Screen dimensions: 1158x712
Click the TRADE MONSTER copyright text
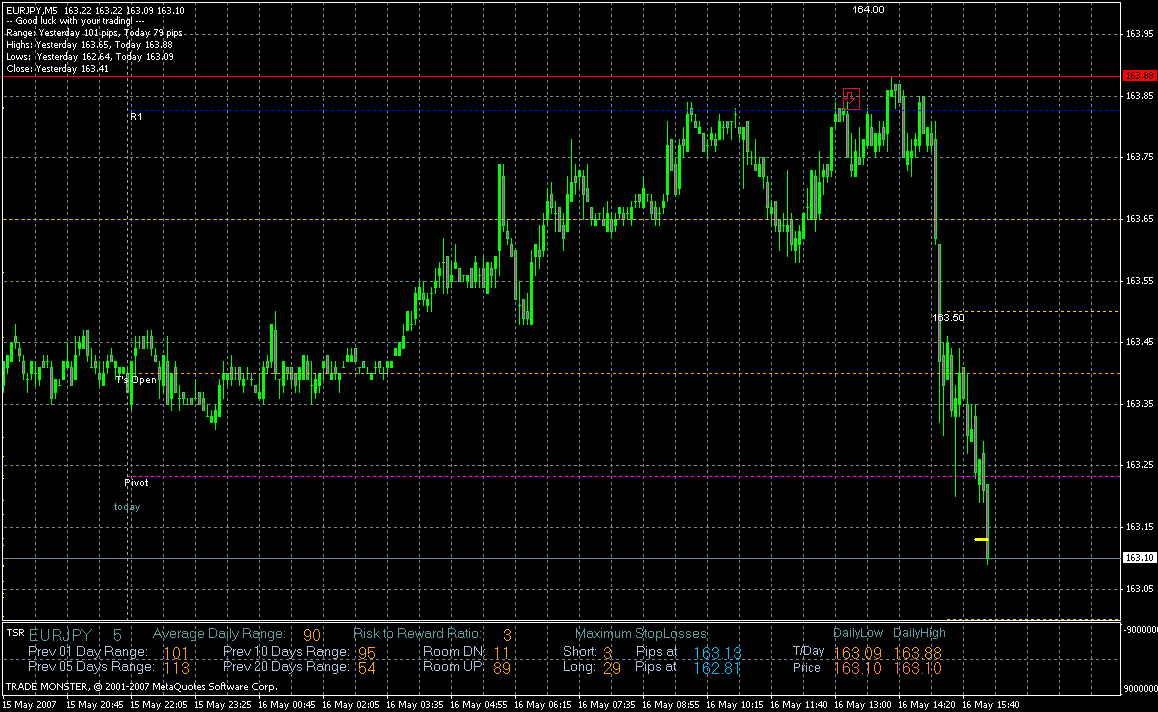pyautogui.click(x=142, y=687)
